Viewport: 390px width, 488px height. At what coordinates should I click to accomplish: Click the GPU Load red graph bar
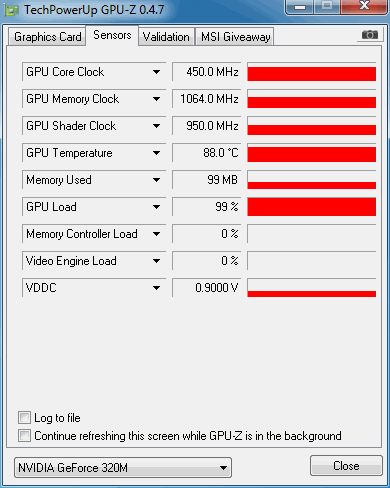coord(312,207)
